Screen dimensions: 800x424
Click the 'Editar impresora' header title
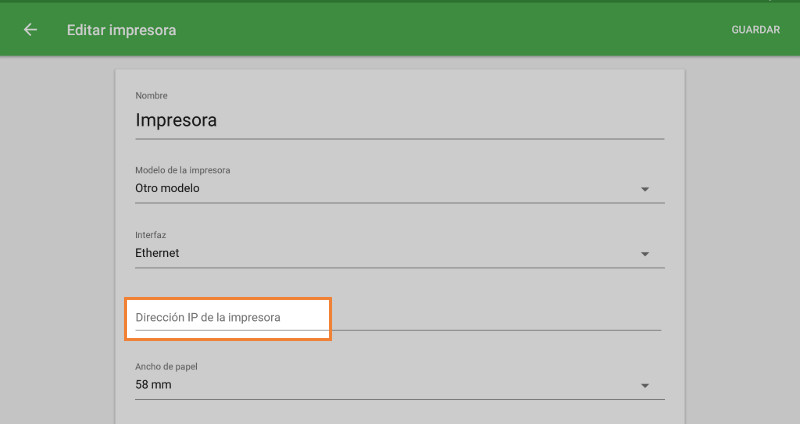pos(121,30)
